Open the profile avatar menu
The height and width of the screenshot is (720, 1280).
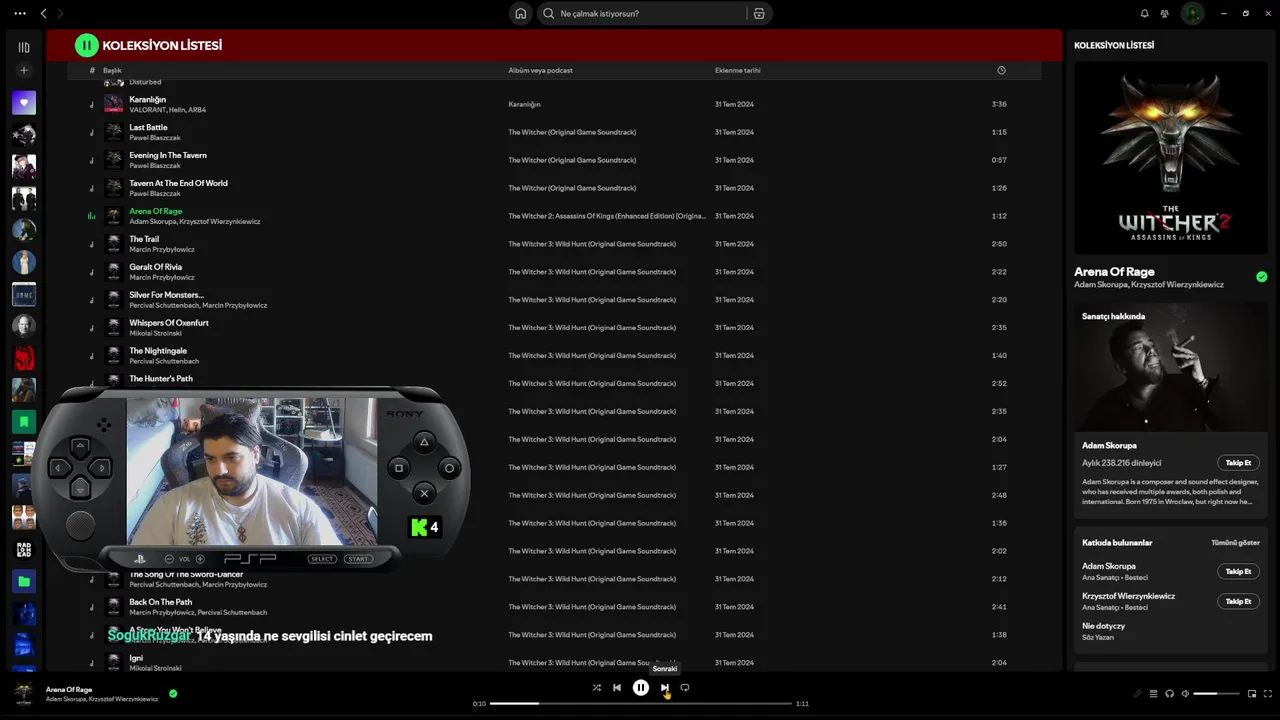point(1192,14)
